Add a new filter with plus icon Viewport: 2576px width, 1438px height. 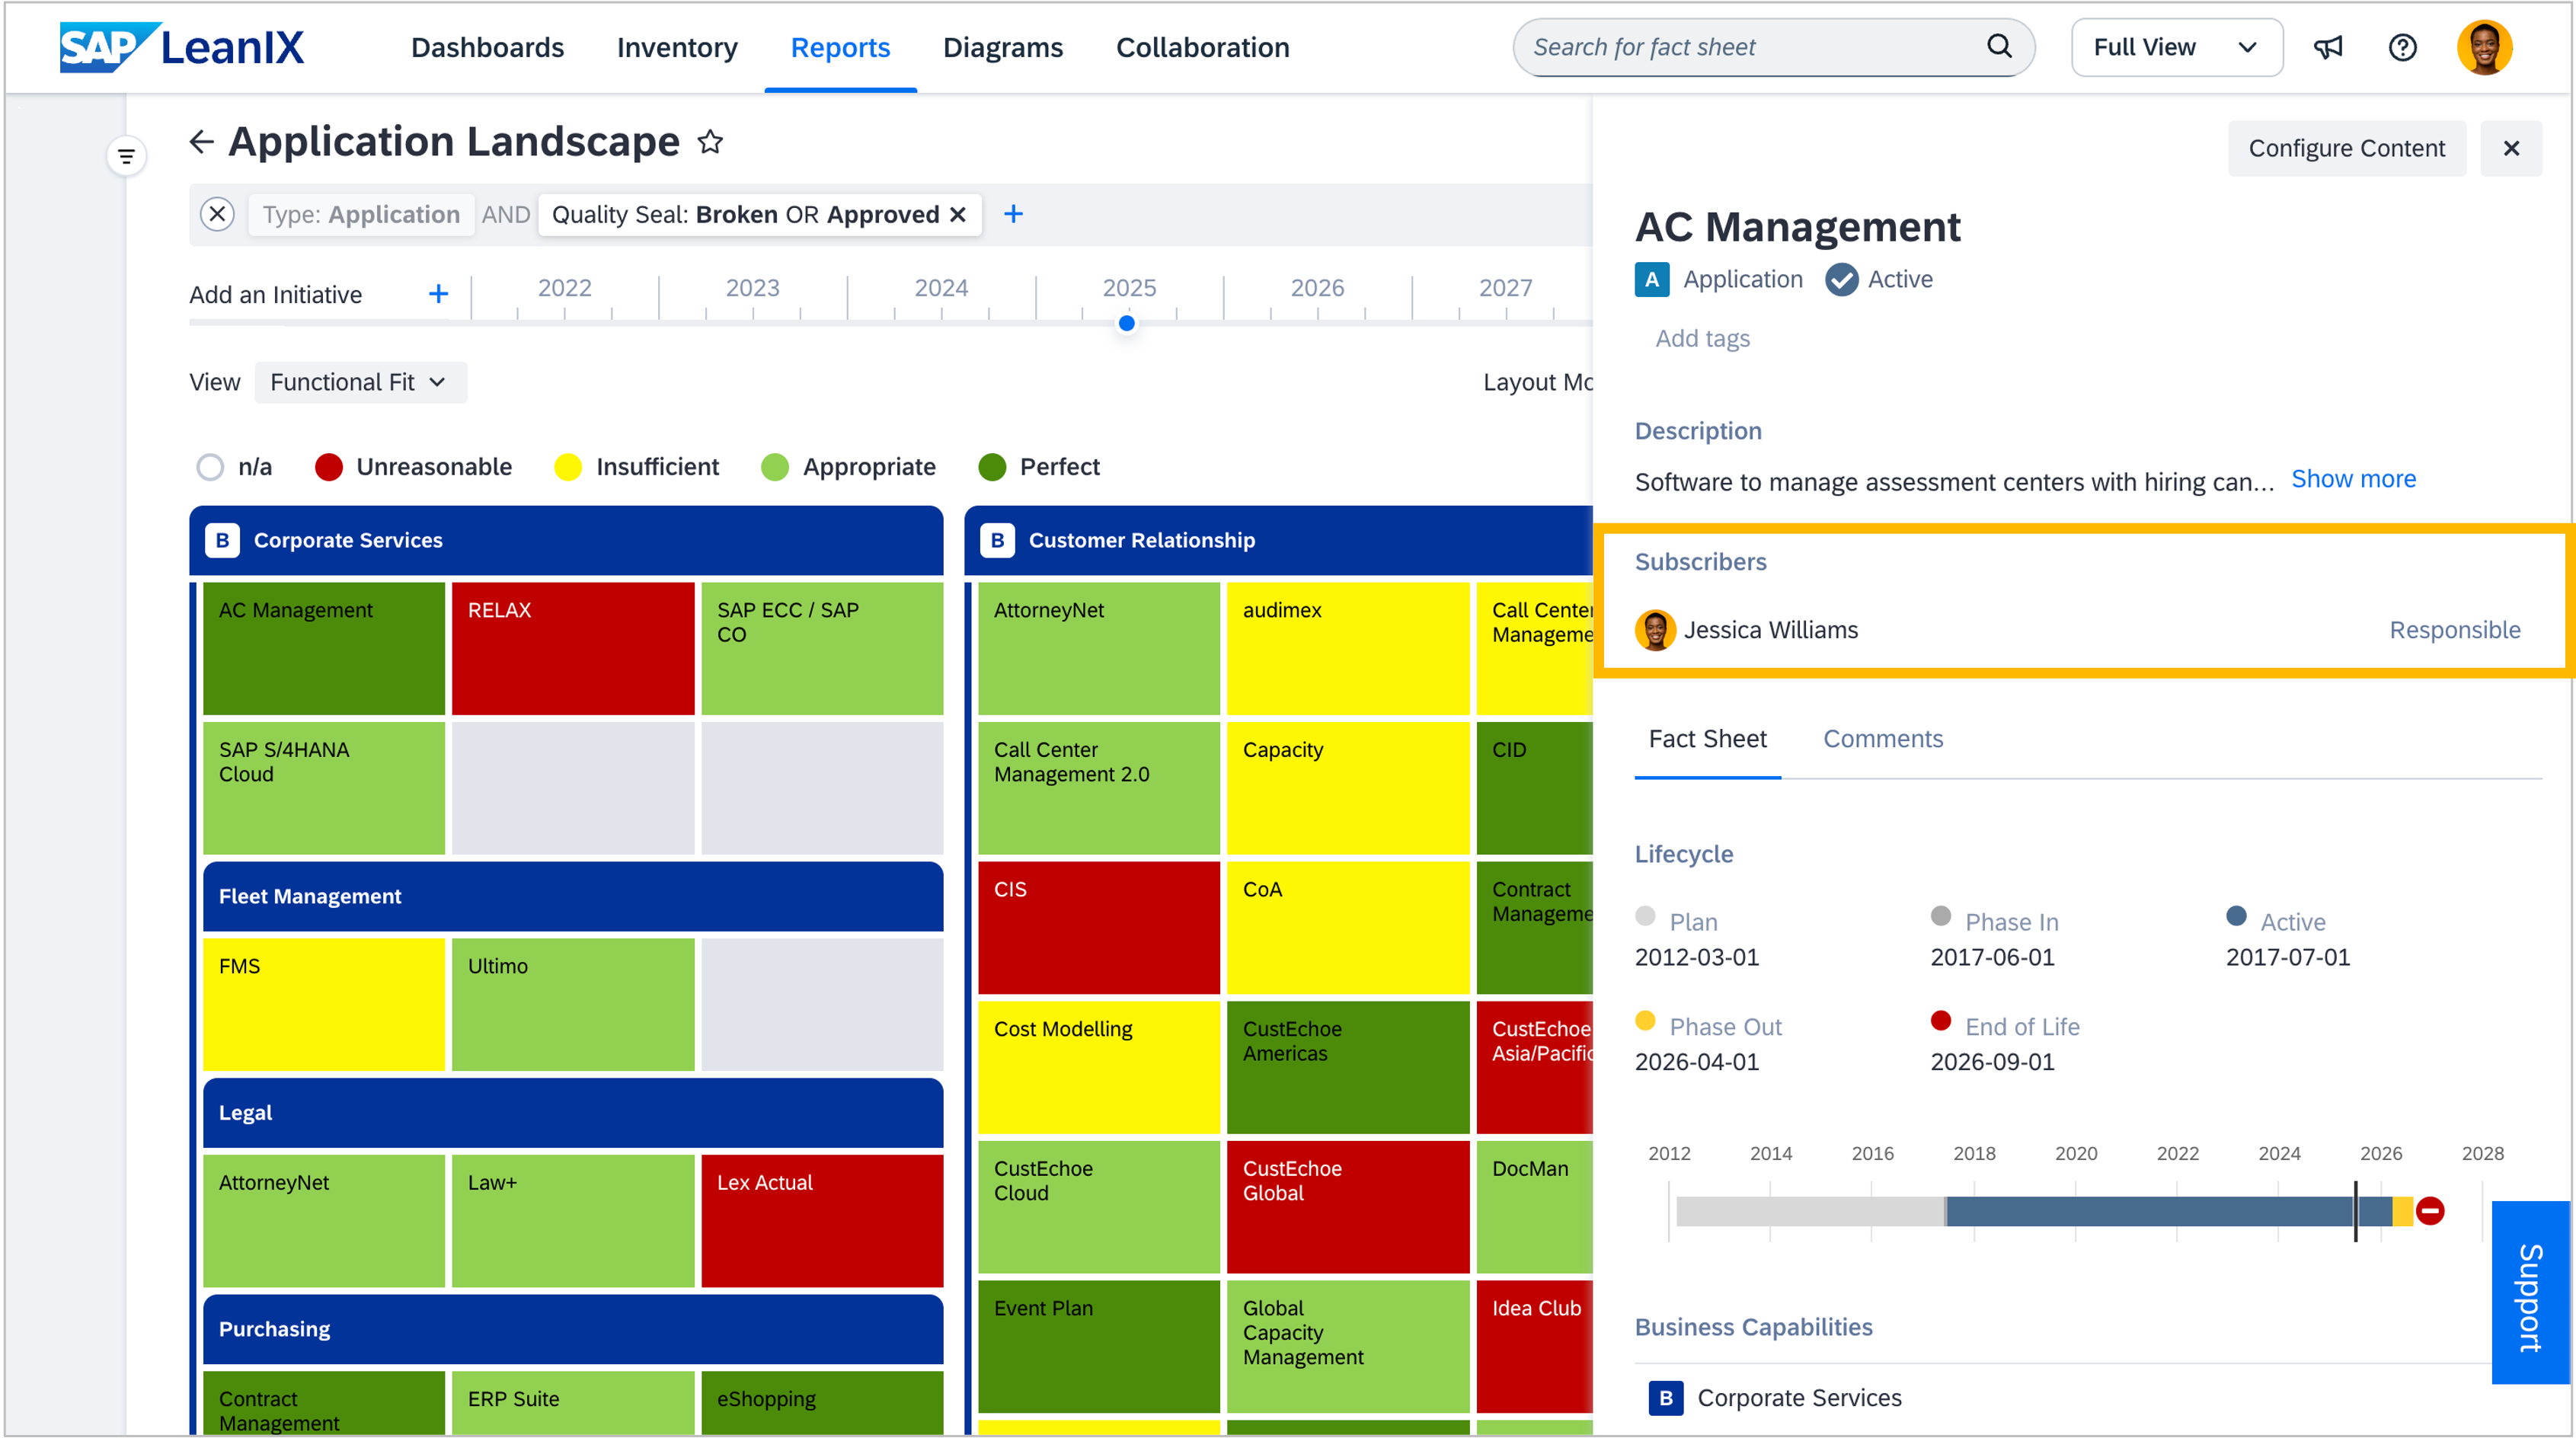click(1013, 214)
